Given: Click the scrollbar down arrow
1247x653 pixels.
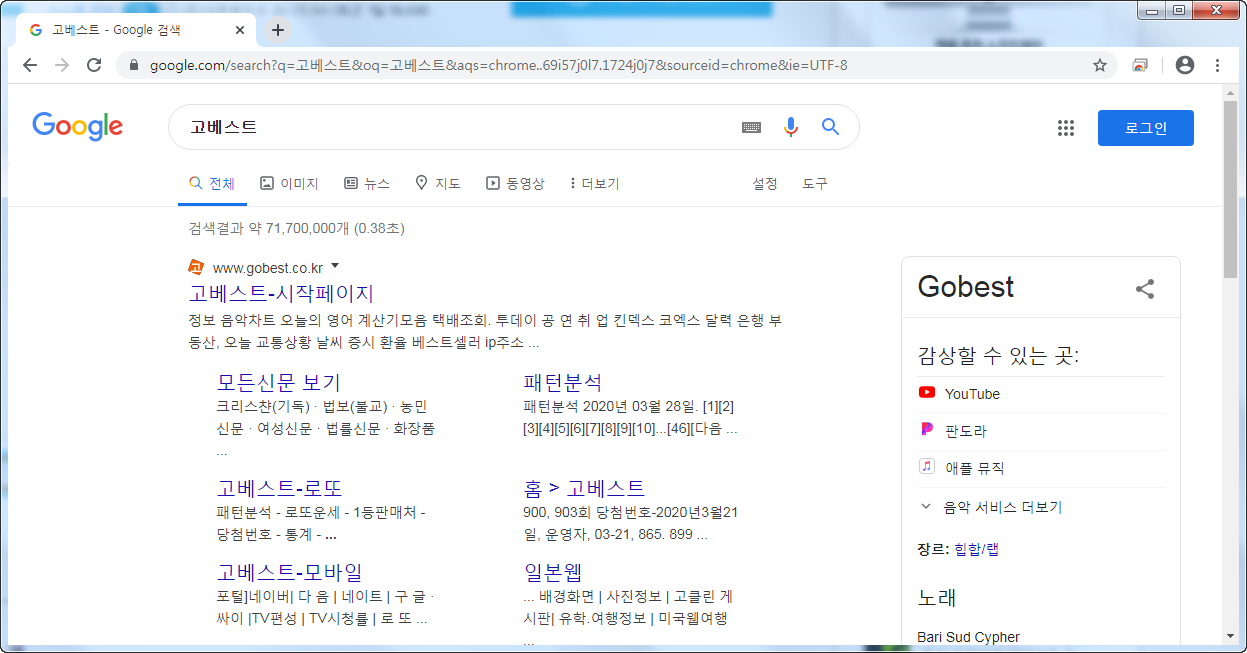Looking at the screenshot, I should [1230, 635].
